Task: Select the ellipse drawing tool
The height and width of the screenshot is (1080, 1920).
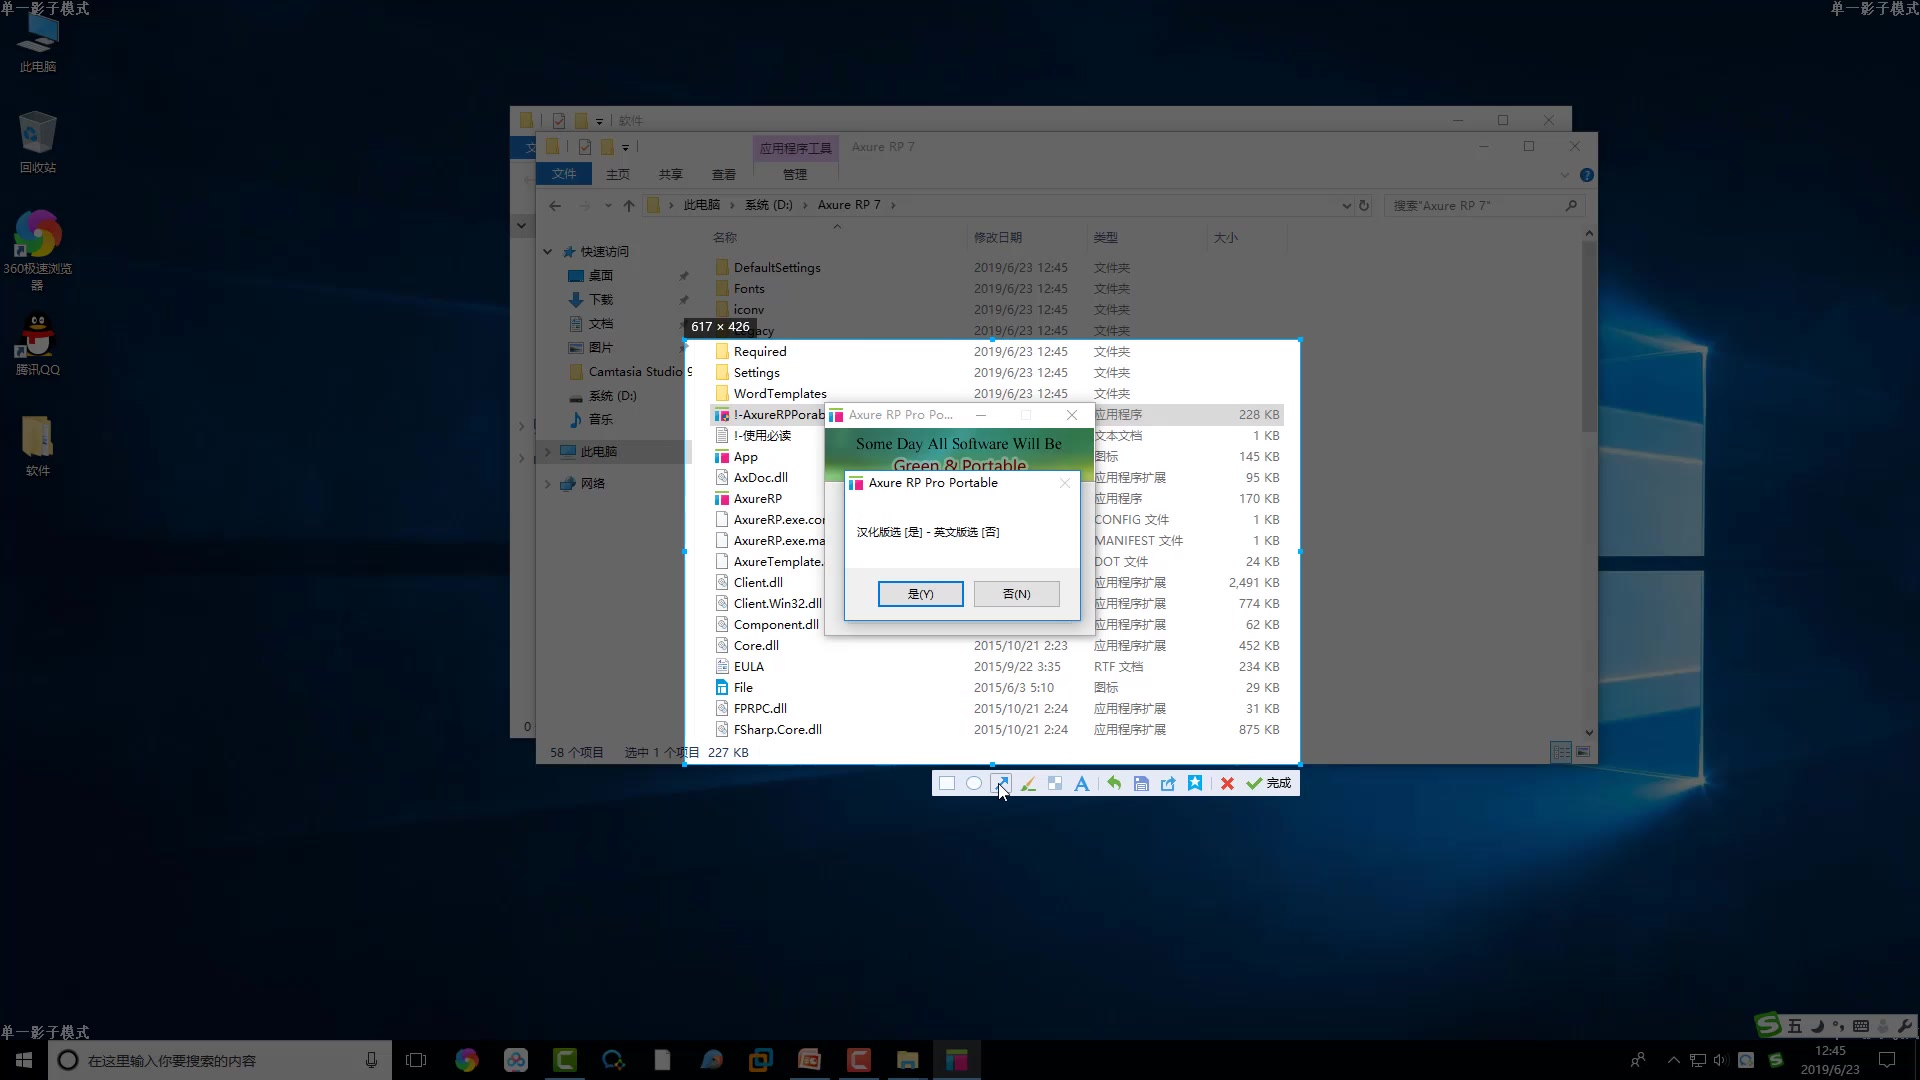Action: 973,784
